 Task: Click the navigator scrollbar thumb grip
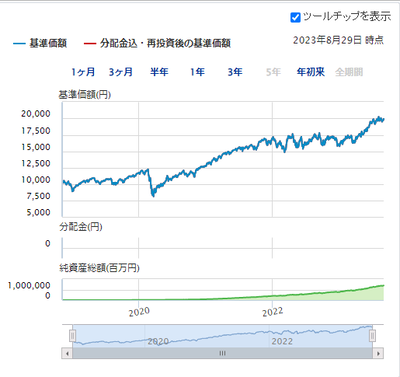(x=222, y=353)
